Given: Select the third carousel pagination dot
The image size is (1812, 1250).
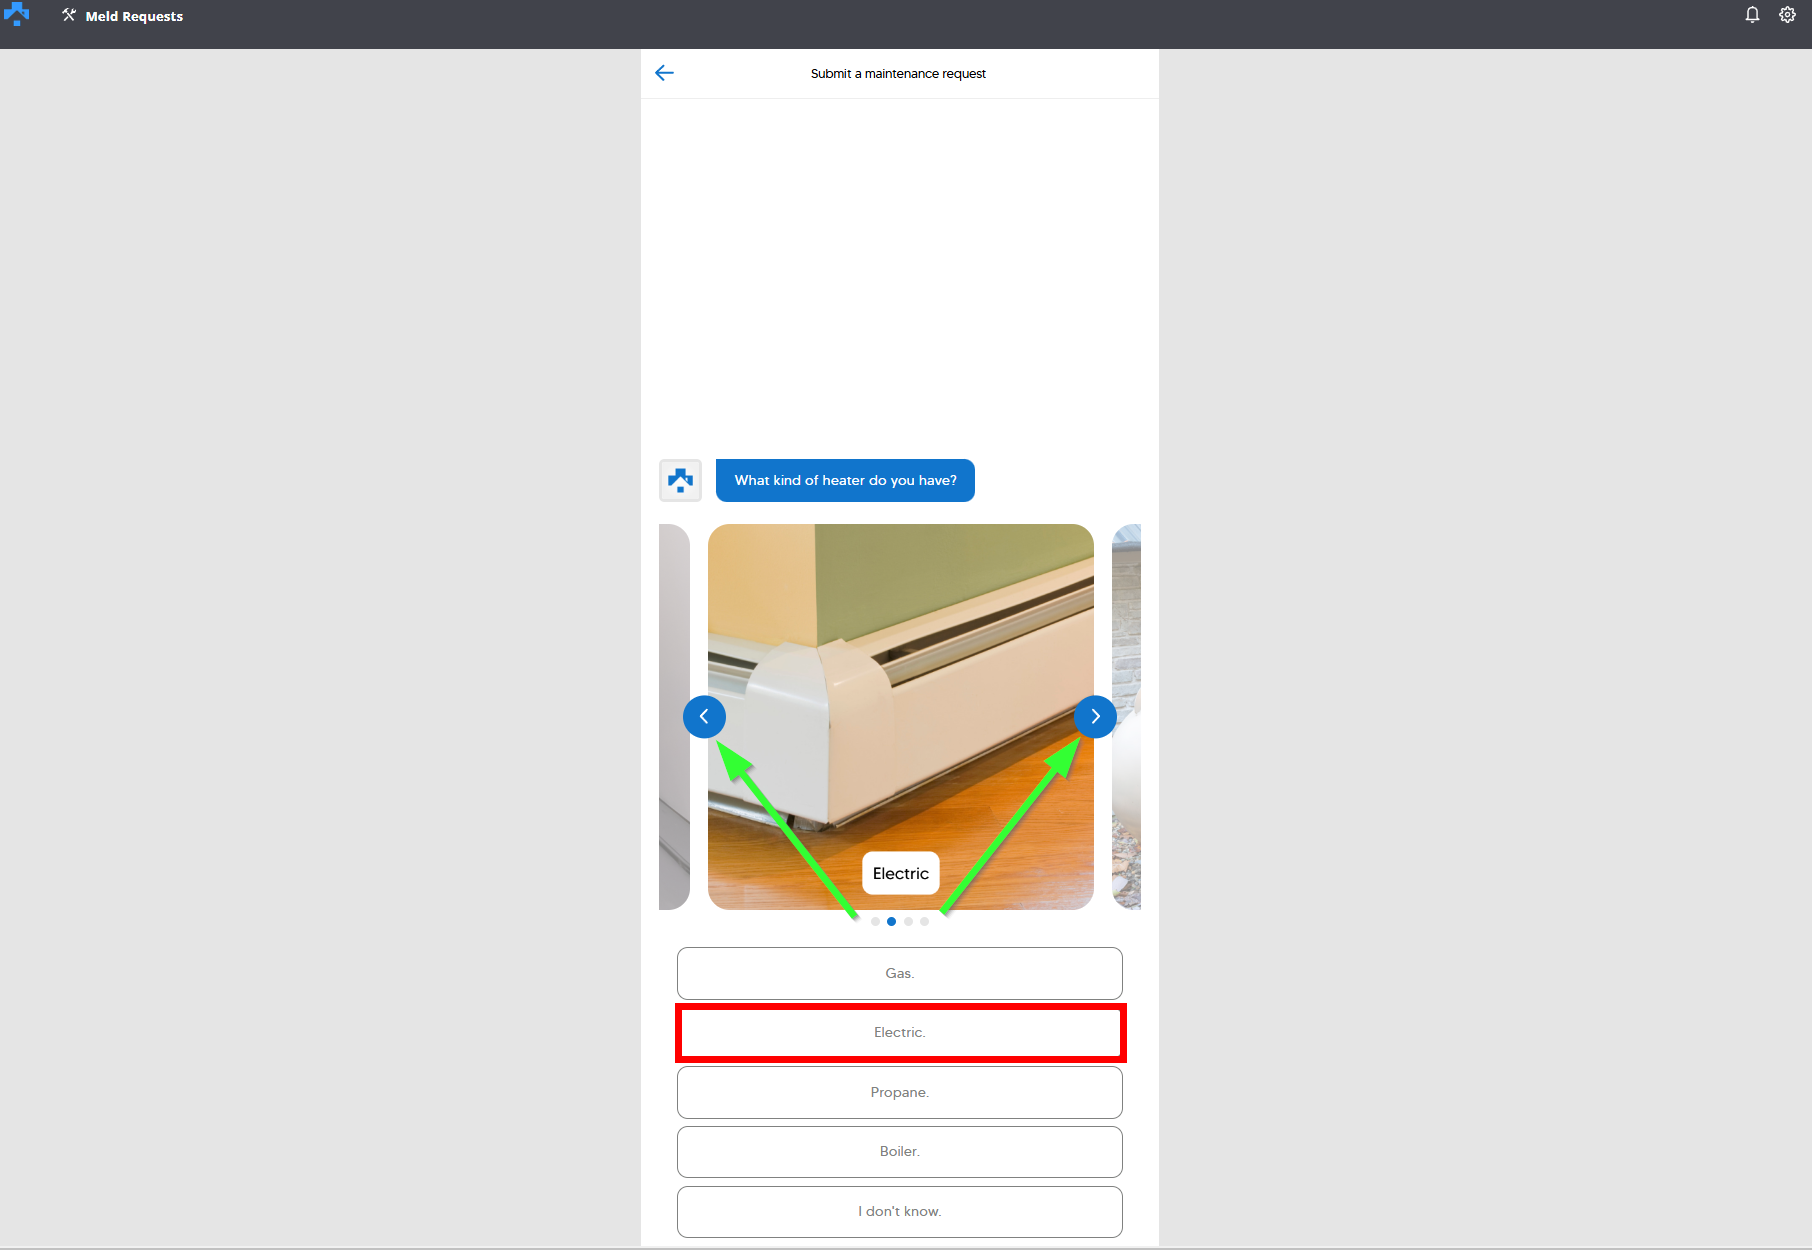Looking at the screenshot, I should pyautogui.click(x=908, y=922).
